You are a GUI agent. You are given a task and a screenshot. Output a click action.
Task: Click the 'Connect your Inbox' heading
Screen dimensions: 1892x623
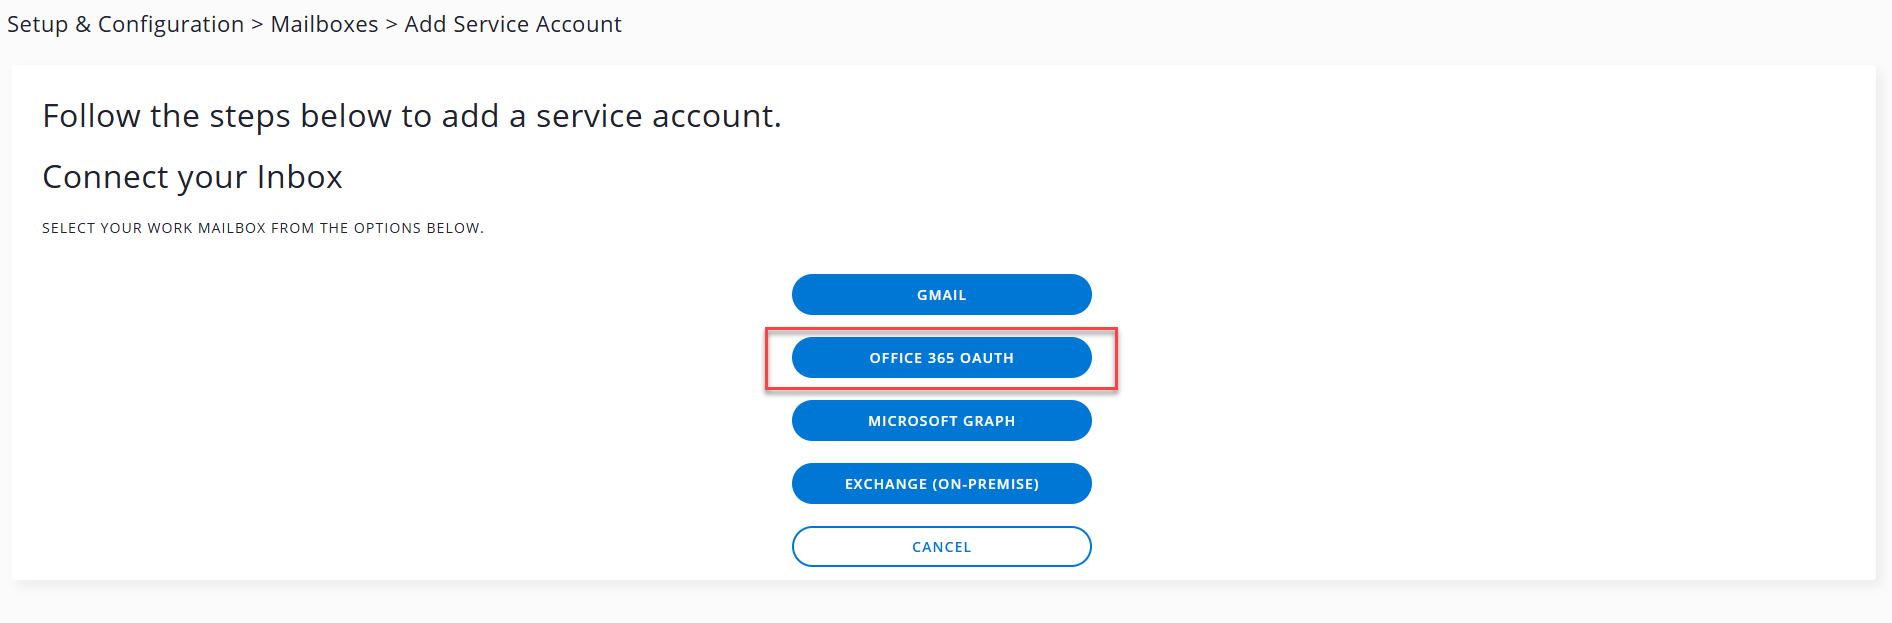tap(192, 177)
